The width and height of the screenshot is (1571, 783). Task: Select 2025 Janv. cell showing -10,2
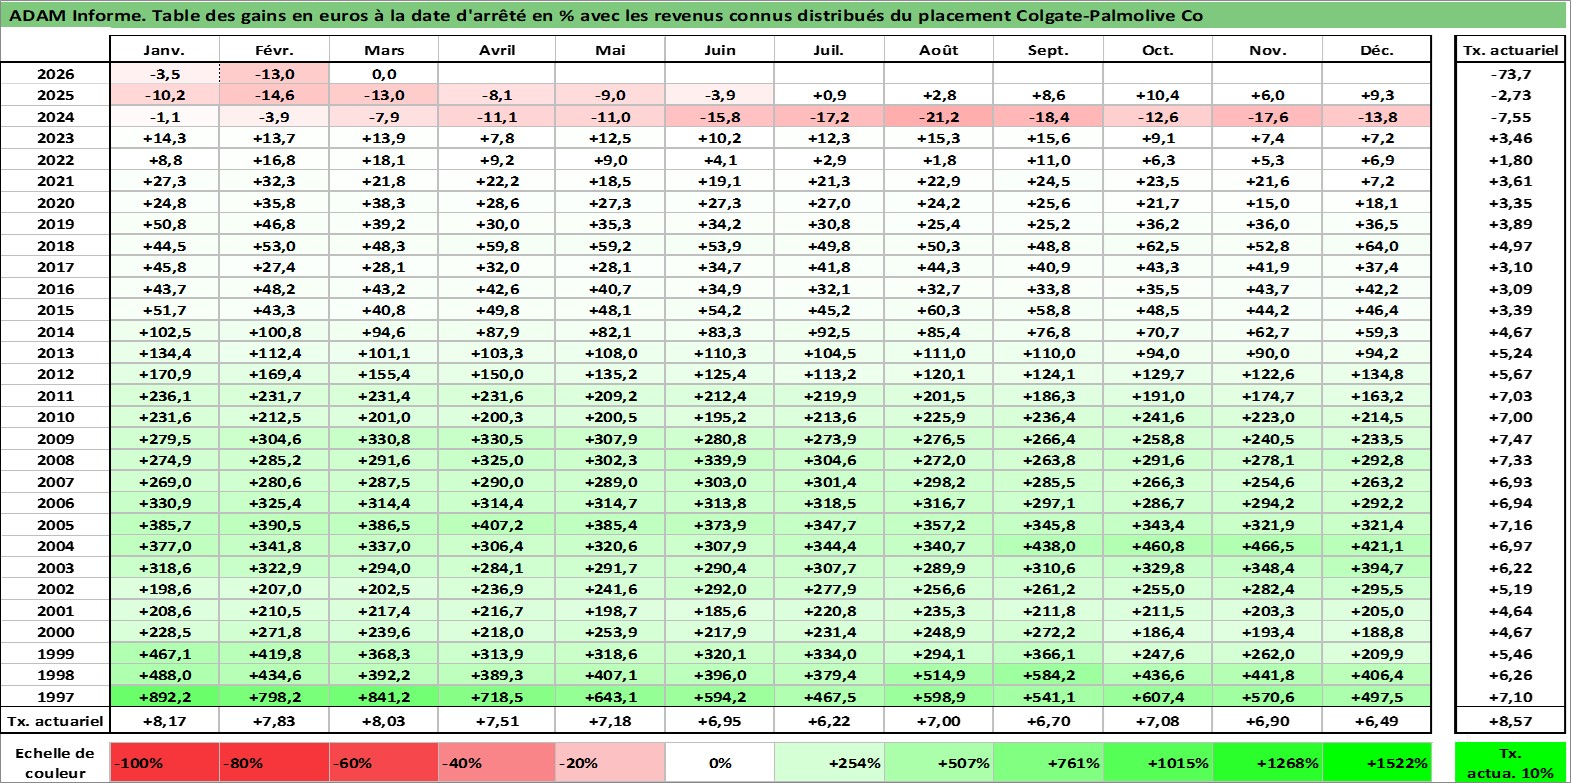pyautogui.click(x=165, y=95)
